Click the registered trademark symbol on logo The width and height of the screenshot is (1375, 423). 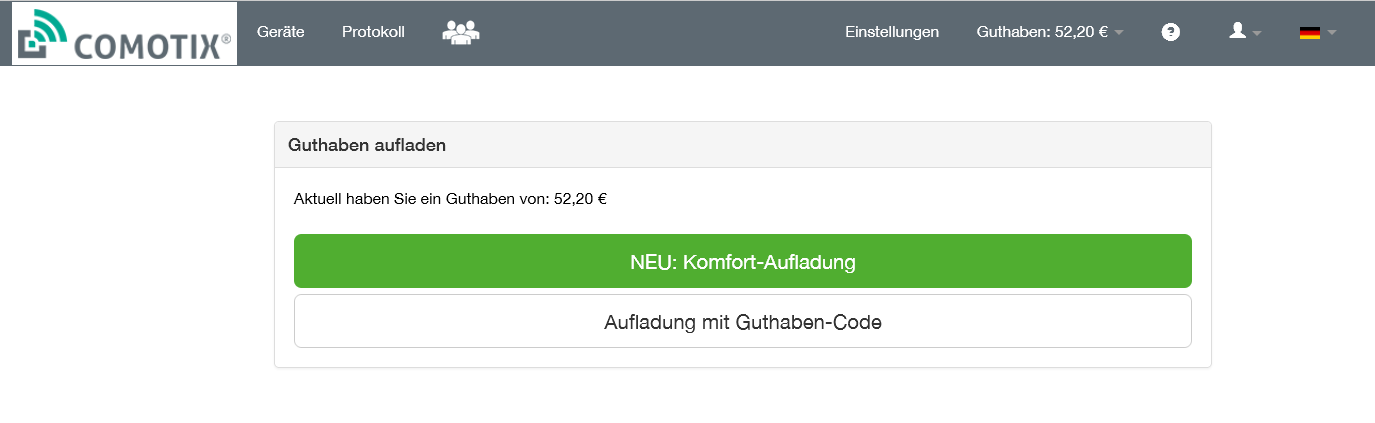pos(226,39)
